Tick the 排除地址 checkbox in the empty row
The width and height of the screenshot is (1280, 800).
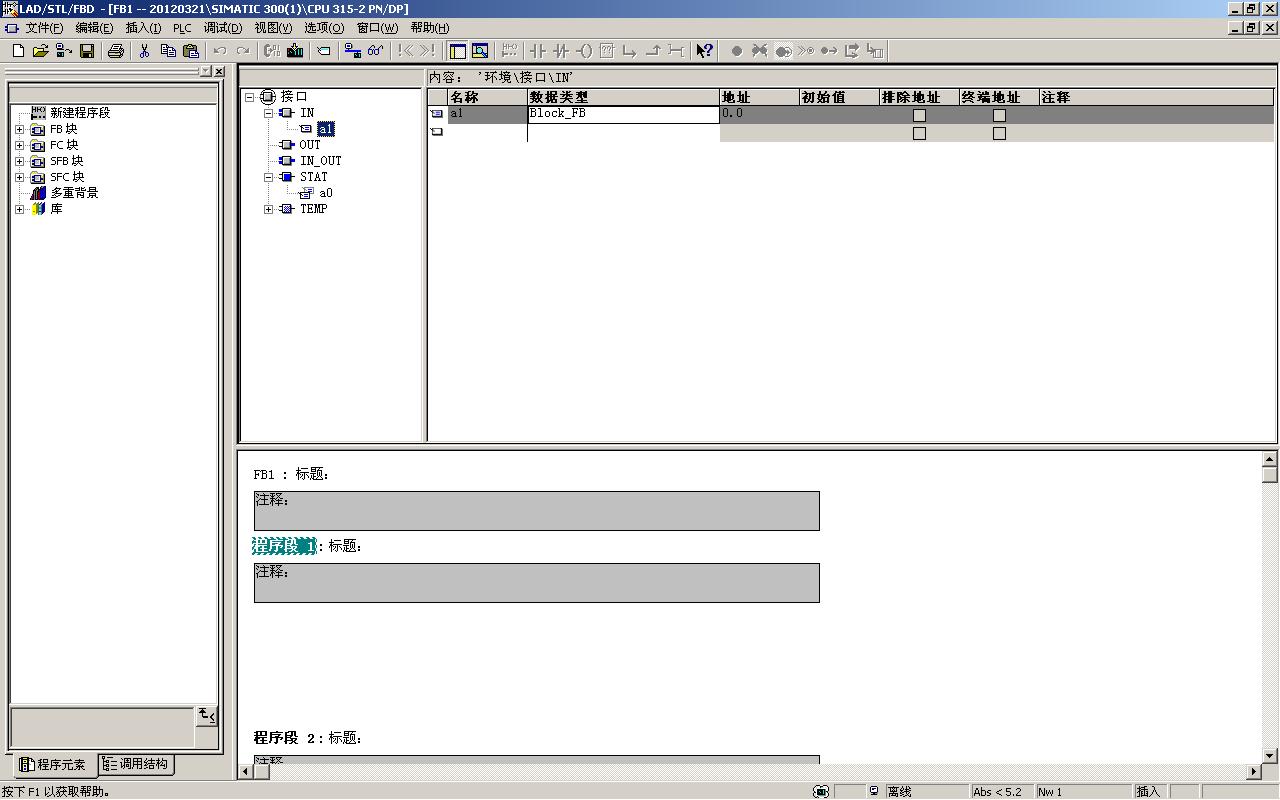919,133
